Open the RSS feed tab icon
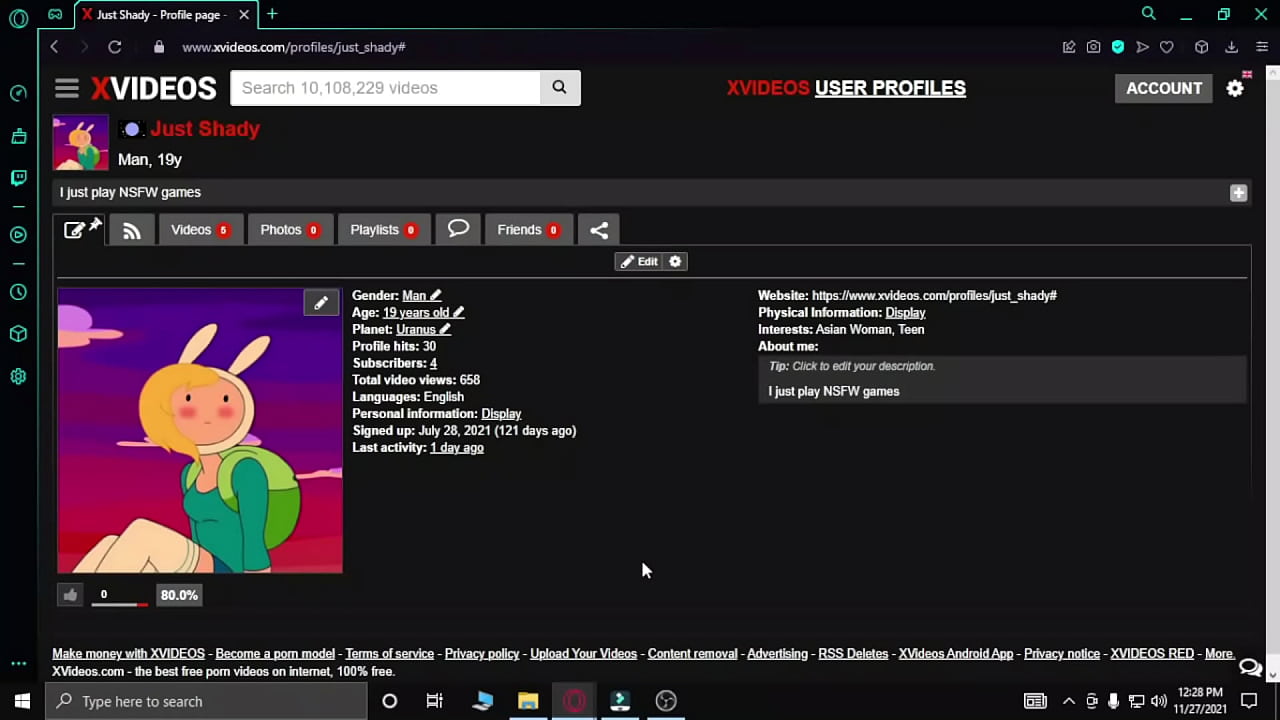Viewport: 1280px width, 720px height. [x=132, y=230]
